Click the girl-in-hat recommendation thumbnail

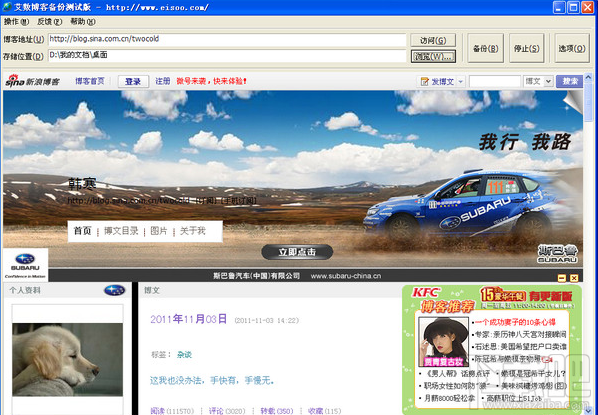[444, 342]
